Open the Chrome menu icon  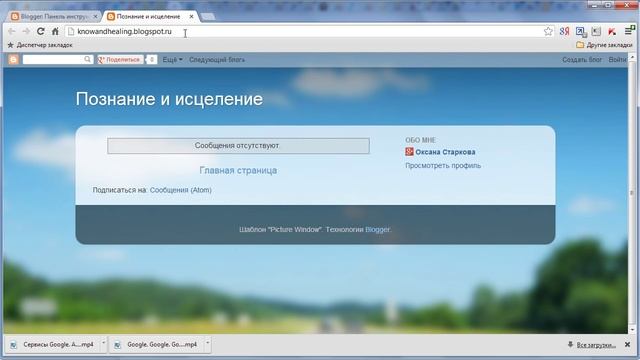pyautogui.click(x=629, y=31)
